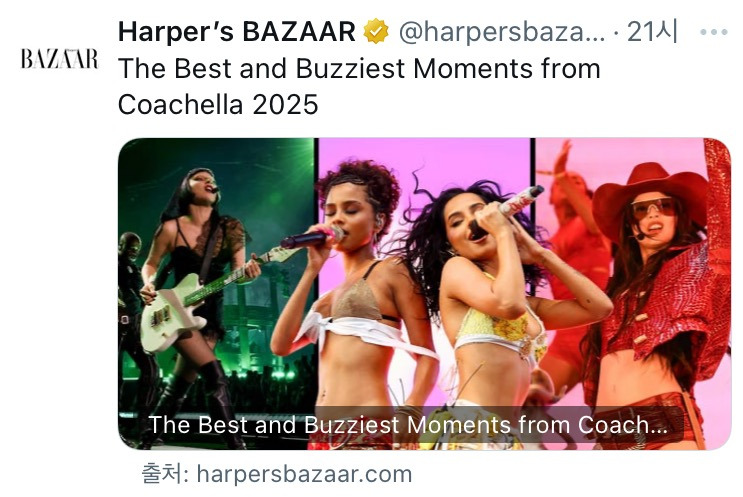Open the 21시 timestamp
The image size is (743, 497).
point(652,31)
